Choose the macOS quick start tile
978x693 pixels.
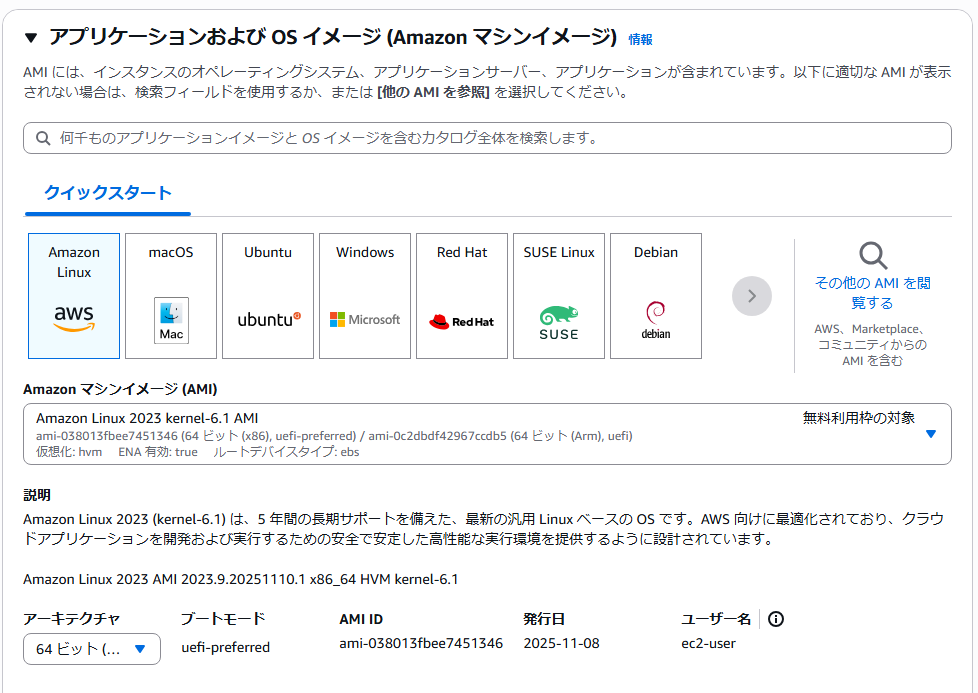coord(171,296)
